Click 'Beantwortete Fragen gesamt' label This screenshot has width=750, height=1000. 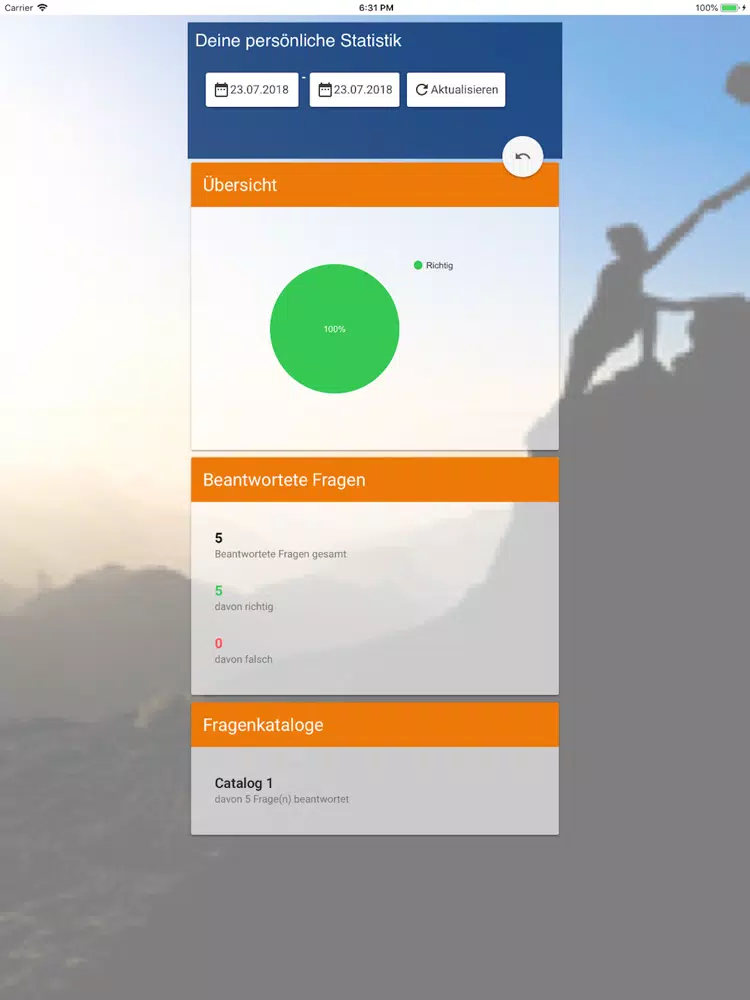[281, 554]
